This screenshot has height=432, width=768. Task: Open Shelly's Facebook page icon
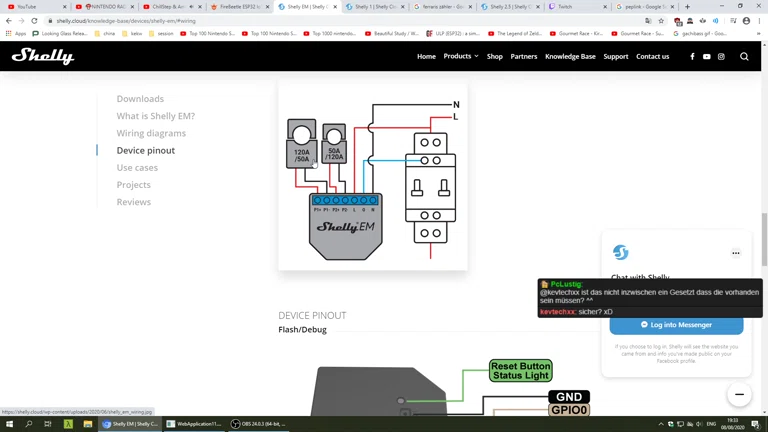click(x=692, y=57)
